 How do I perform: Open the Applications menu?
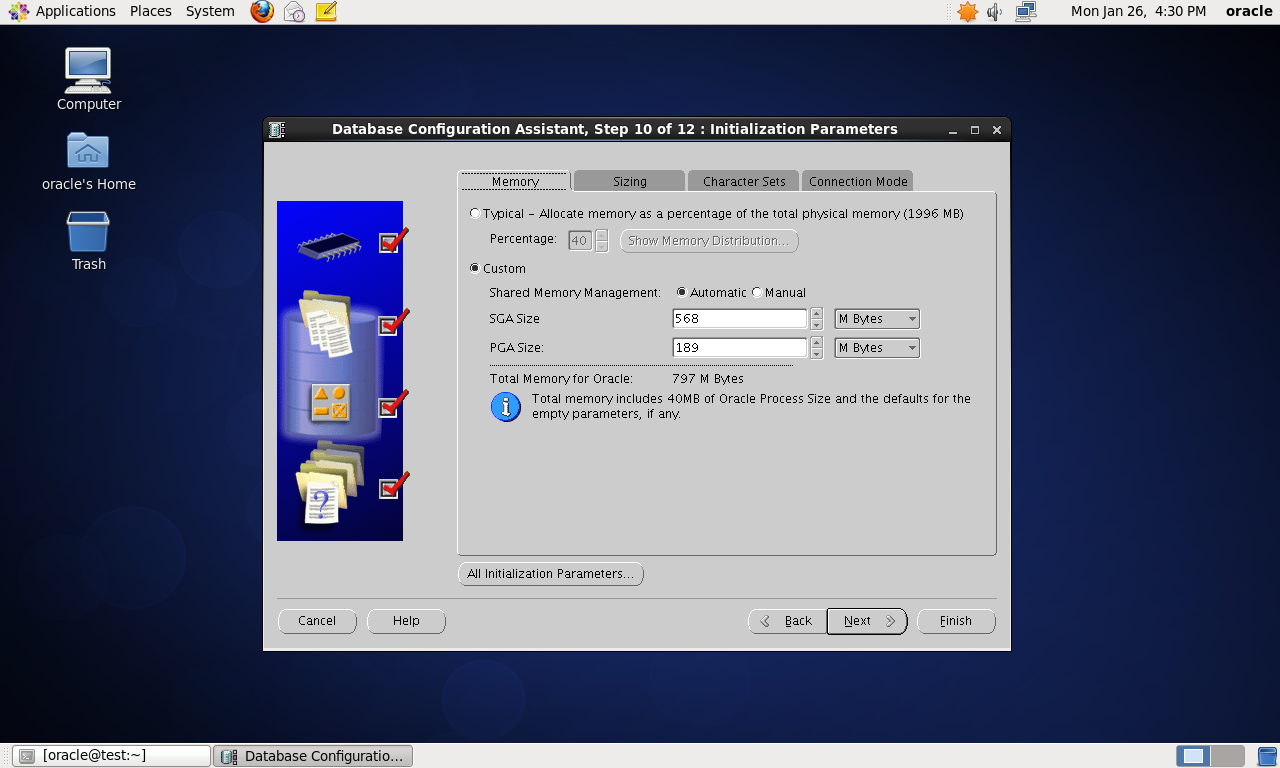76,11
